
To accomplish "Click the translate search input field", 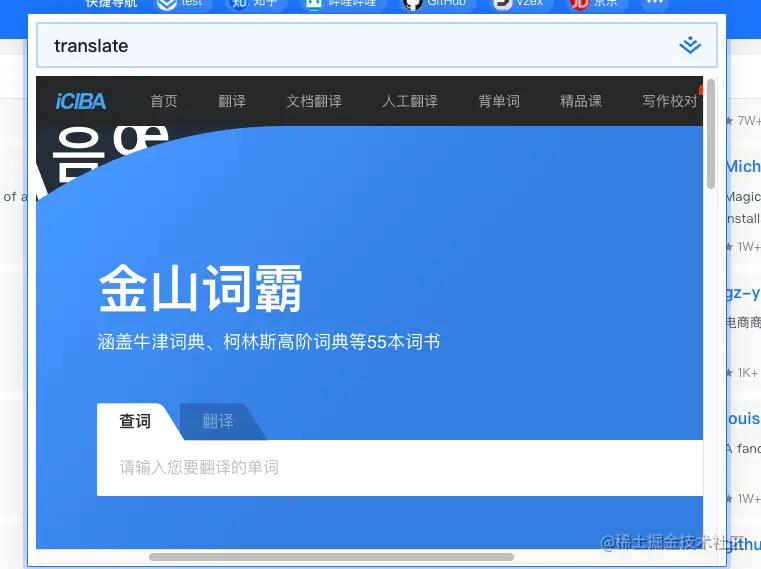I will point(377,46).
